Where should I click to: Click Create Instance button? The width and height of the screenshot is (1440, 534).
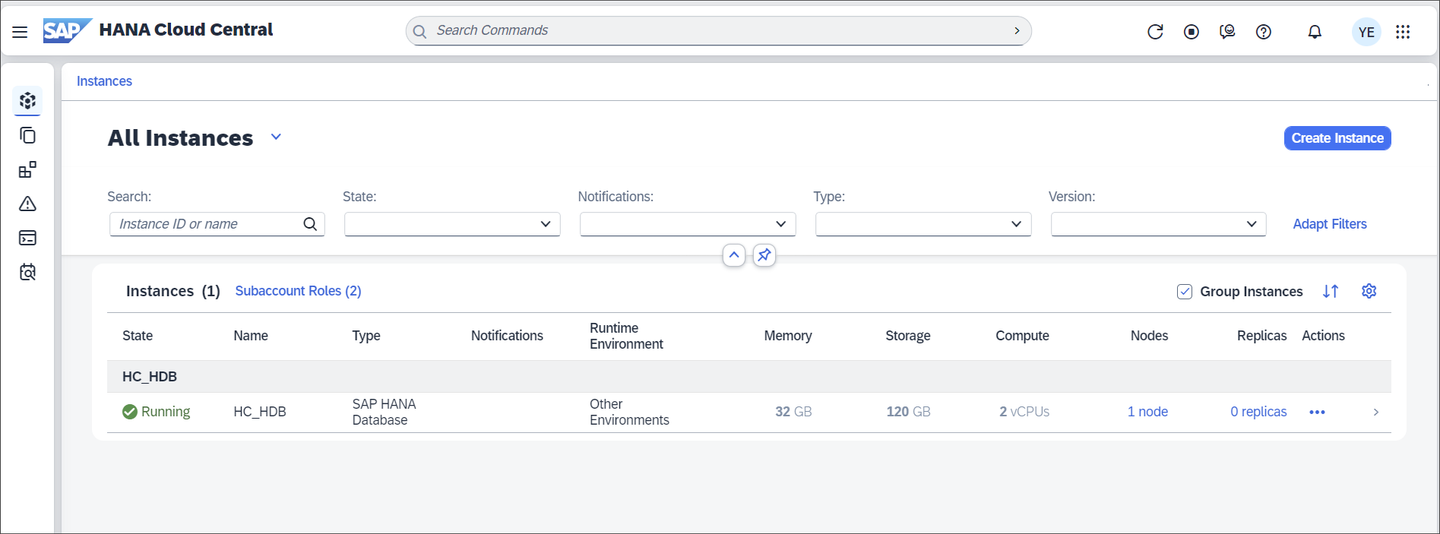[1337, 138]
